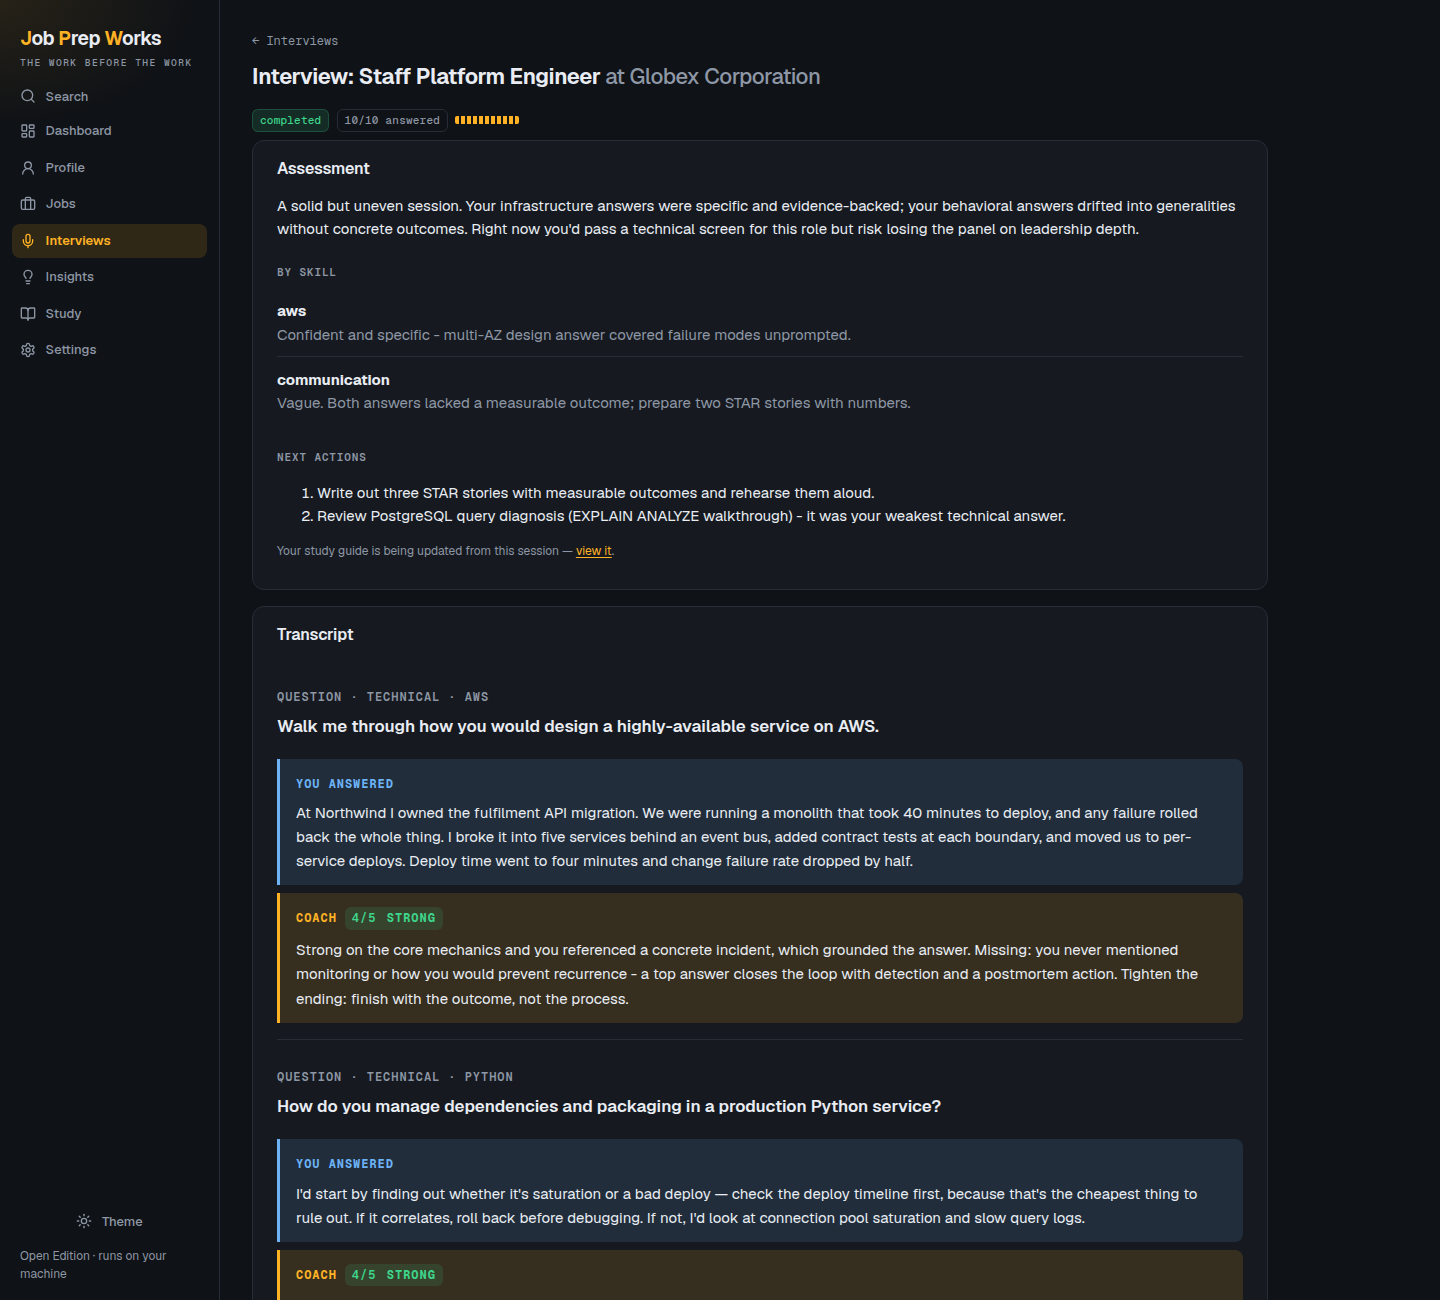
Task: Click the first 4/5 STRONG coach score badge
Action: click(x=394, y=918)
